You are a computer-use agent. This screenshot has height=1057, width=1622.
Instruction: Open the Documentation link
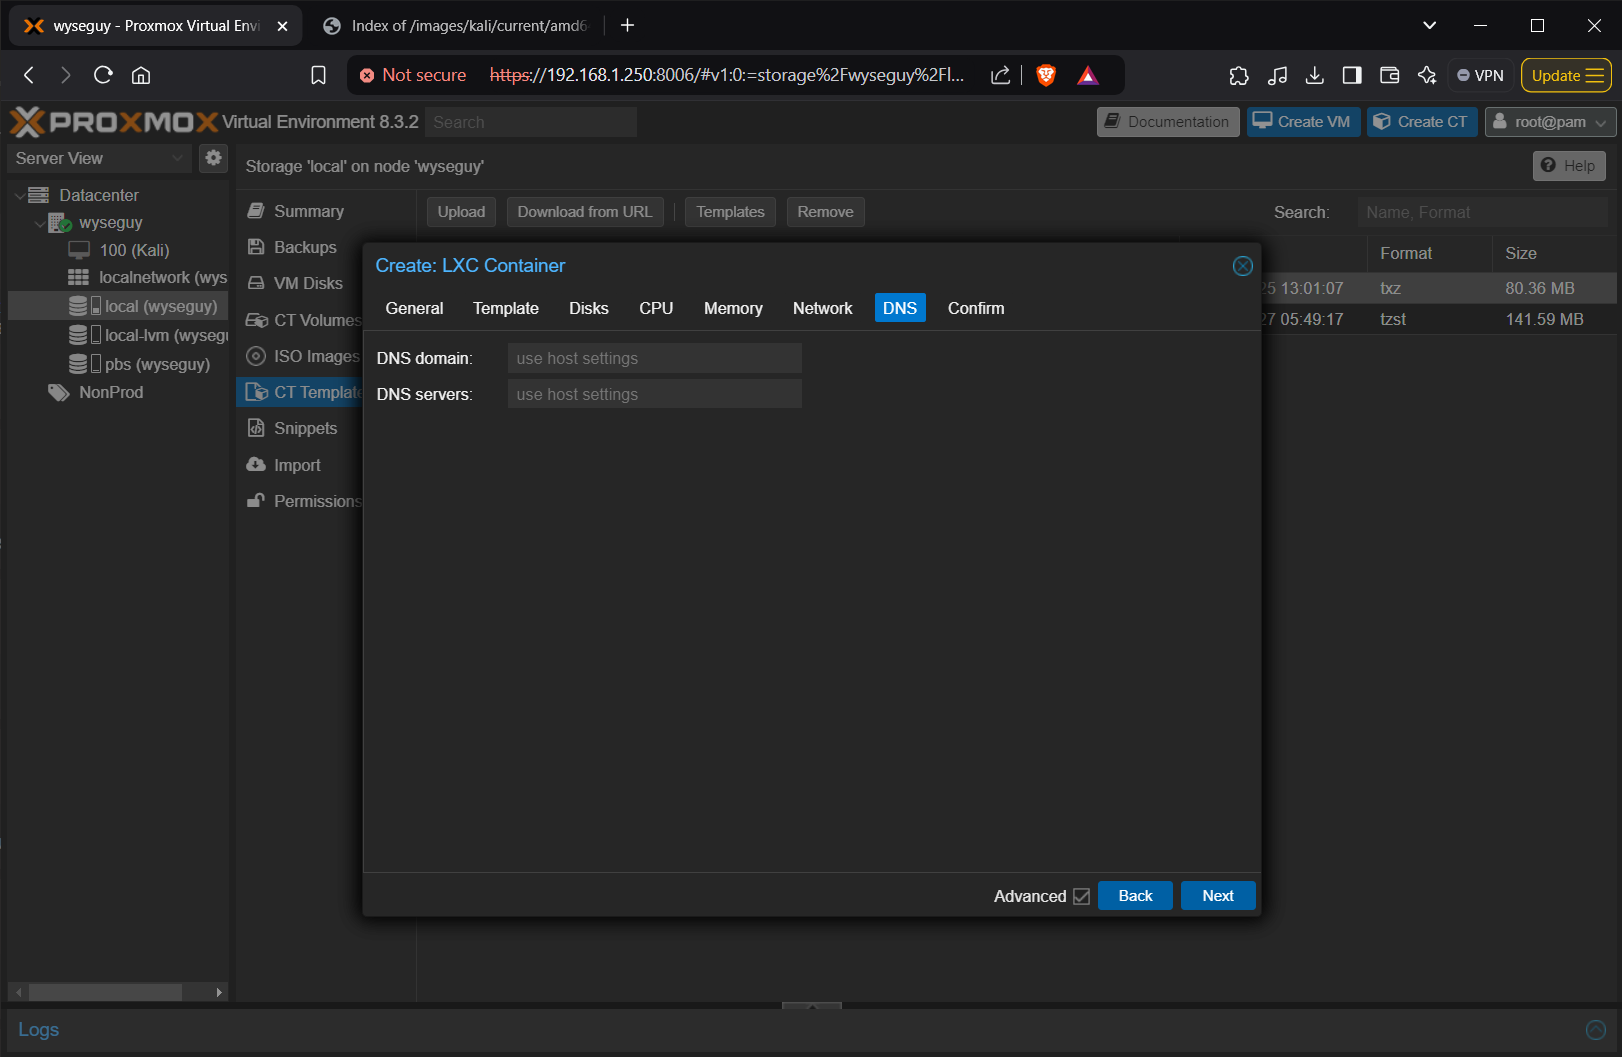(1168, 122)
